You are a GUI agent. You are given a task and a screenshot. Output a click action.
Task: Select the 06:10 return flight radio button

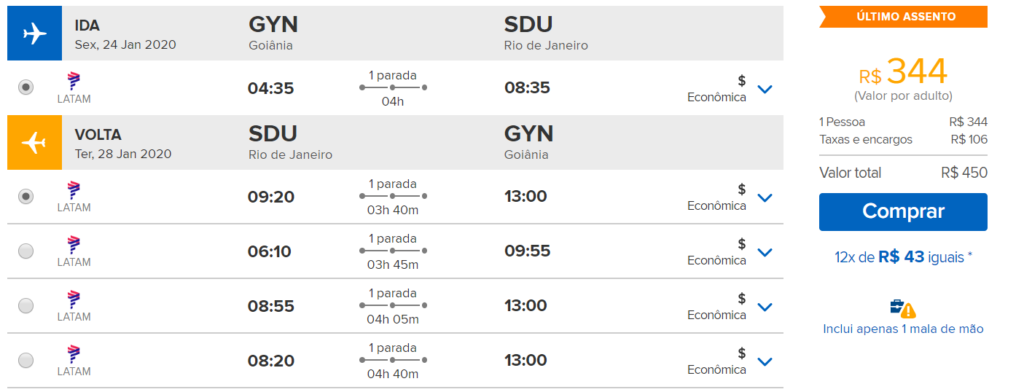[x=25, y=251]
